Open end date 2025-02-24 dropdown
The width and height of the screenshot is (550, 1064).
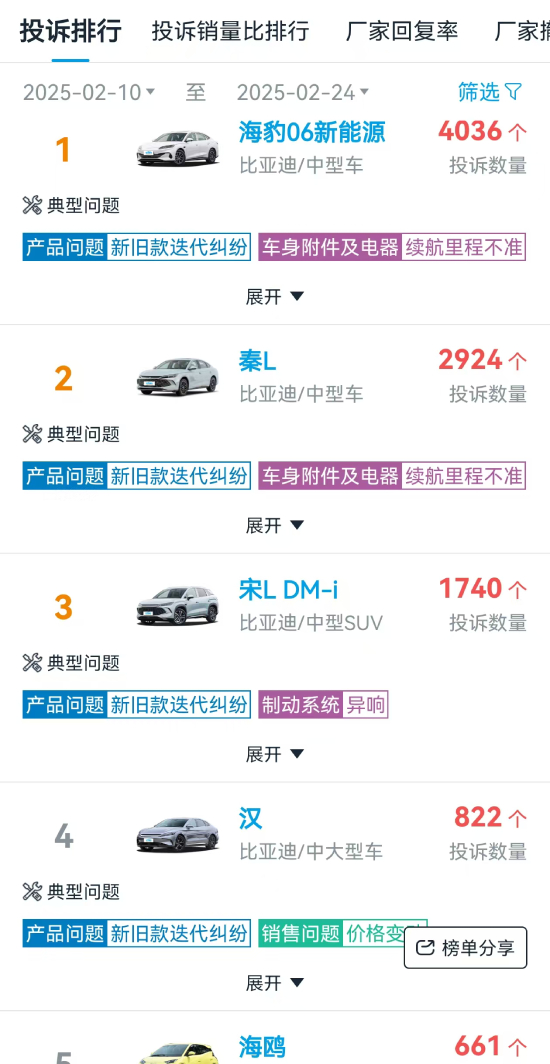click(x=303, y=92)
